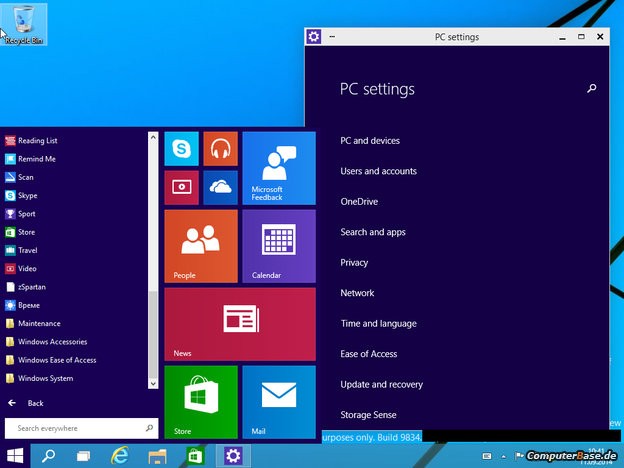Click the down arrow of the apps list scrollbar
Viewport: 624px width, 468px height.
[153, 383]
